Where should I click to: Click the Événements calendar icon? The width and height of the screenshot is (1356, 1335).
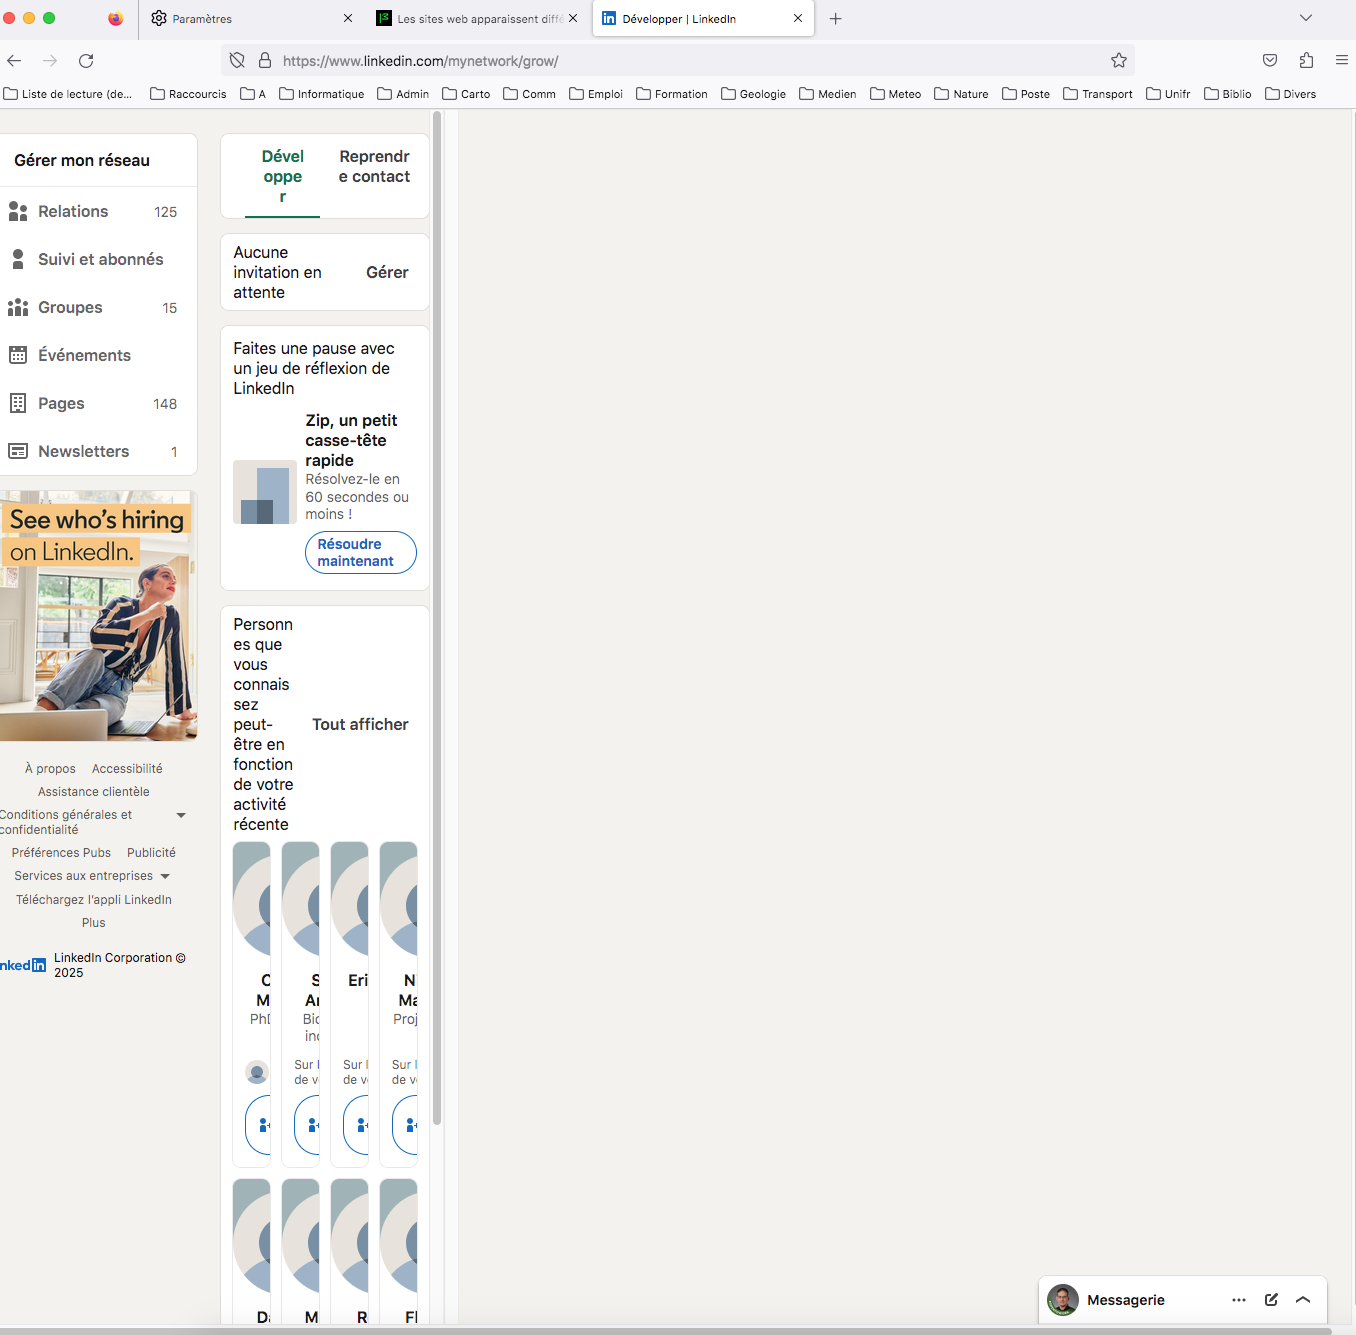18,356
